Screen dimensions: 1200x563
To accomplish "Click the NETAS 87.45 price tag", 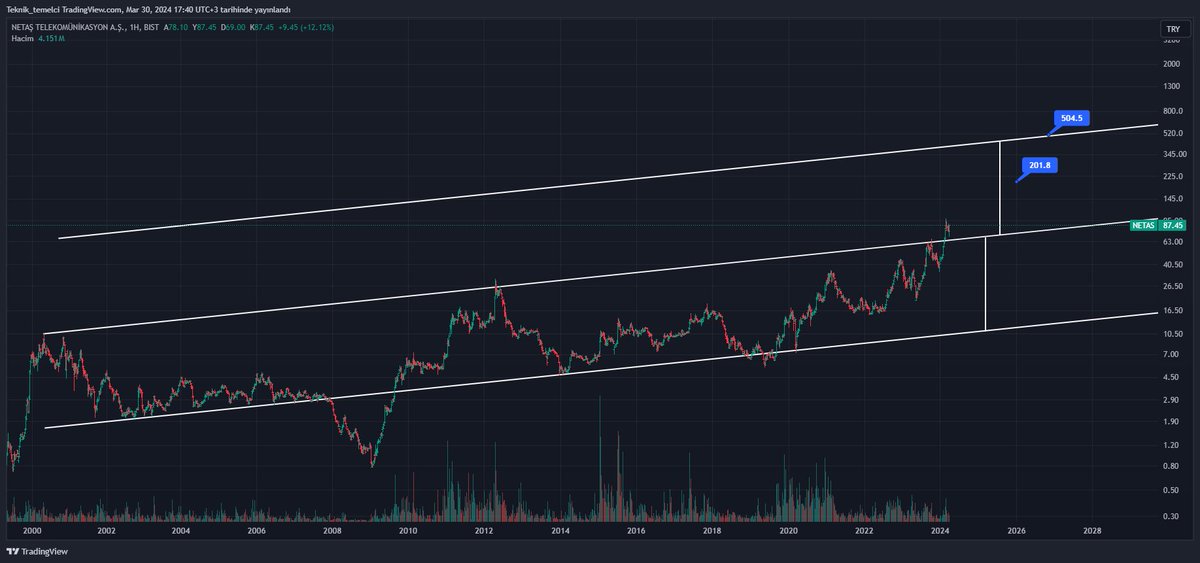I will click(1157, 226).
